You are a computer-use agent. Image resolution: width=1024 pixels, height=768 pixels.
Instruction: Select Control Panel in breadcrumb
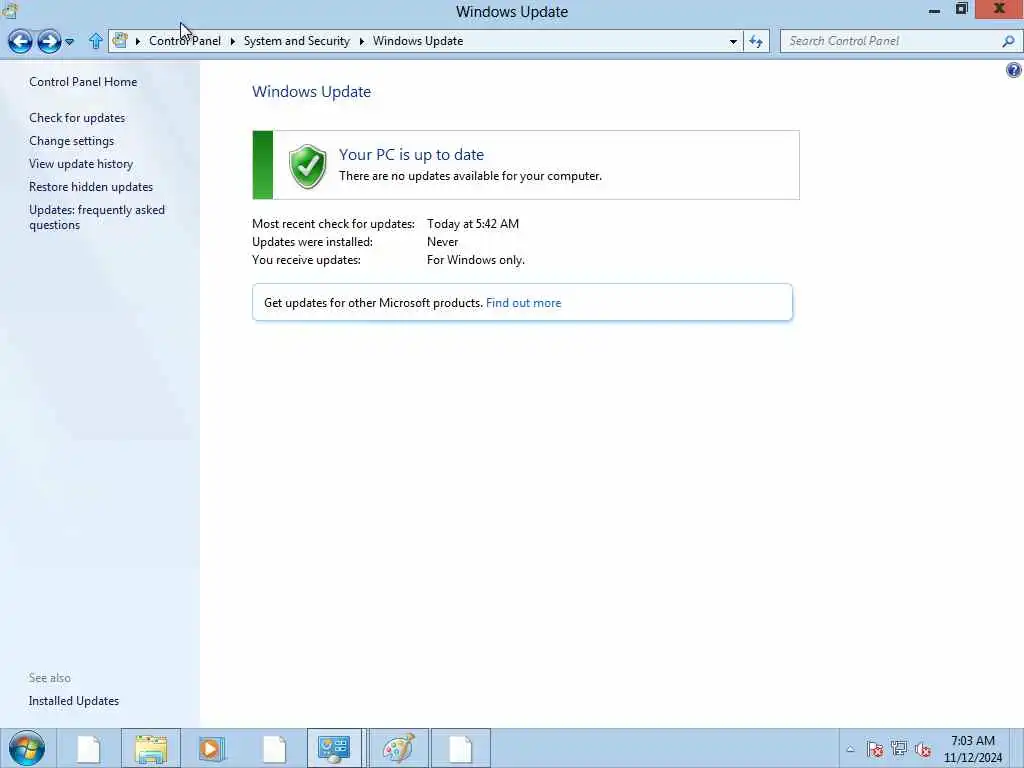[x=185, y=40]
